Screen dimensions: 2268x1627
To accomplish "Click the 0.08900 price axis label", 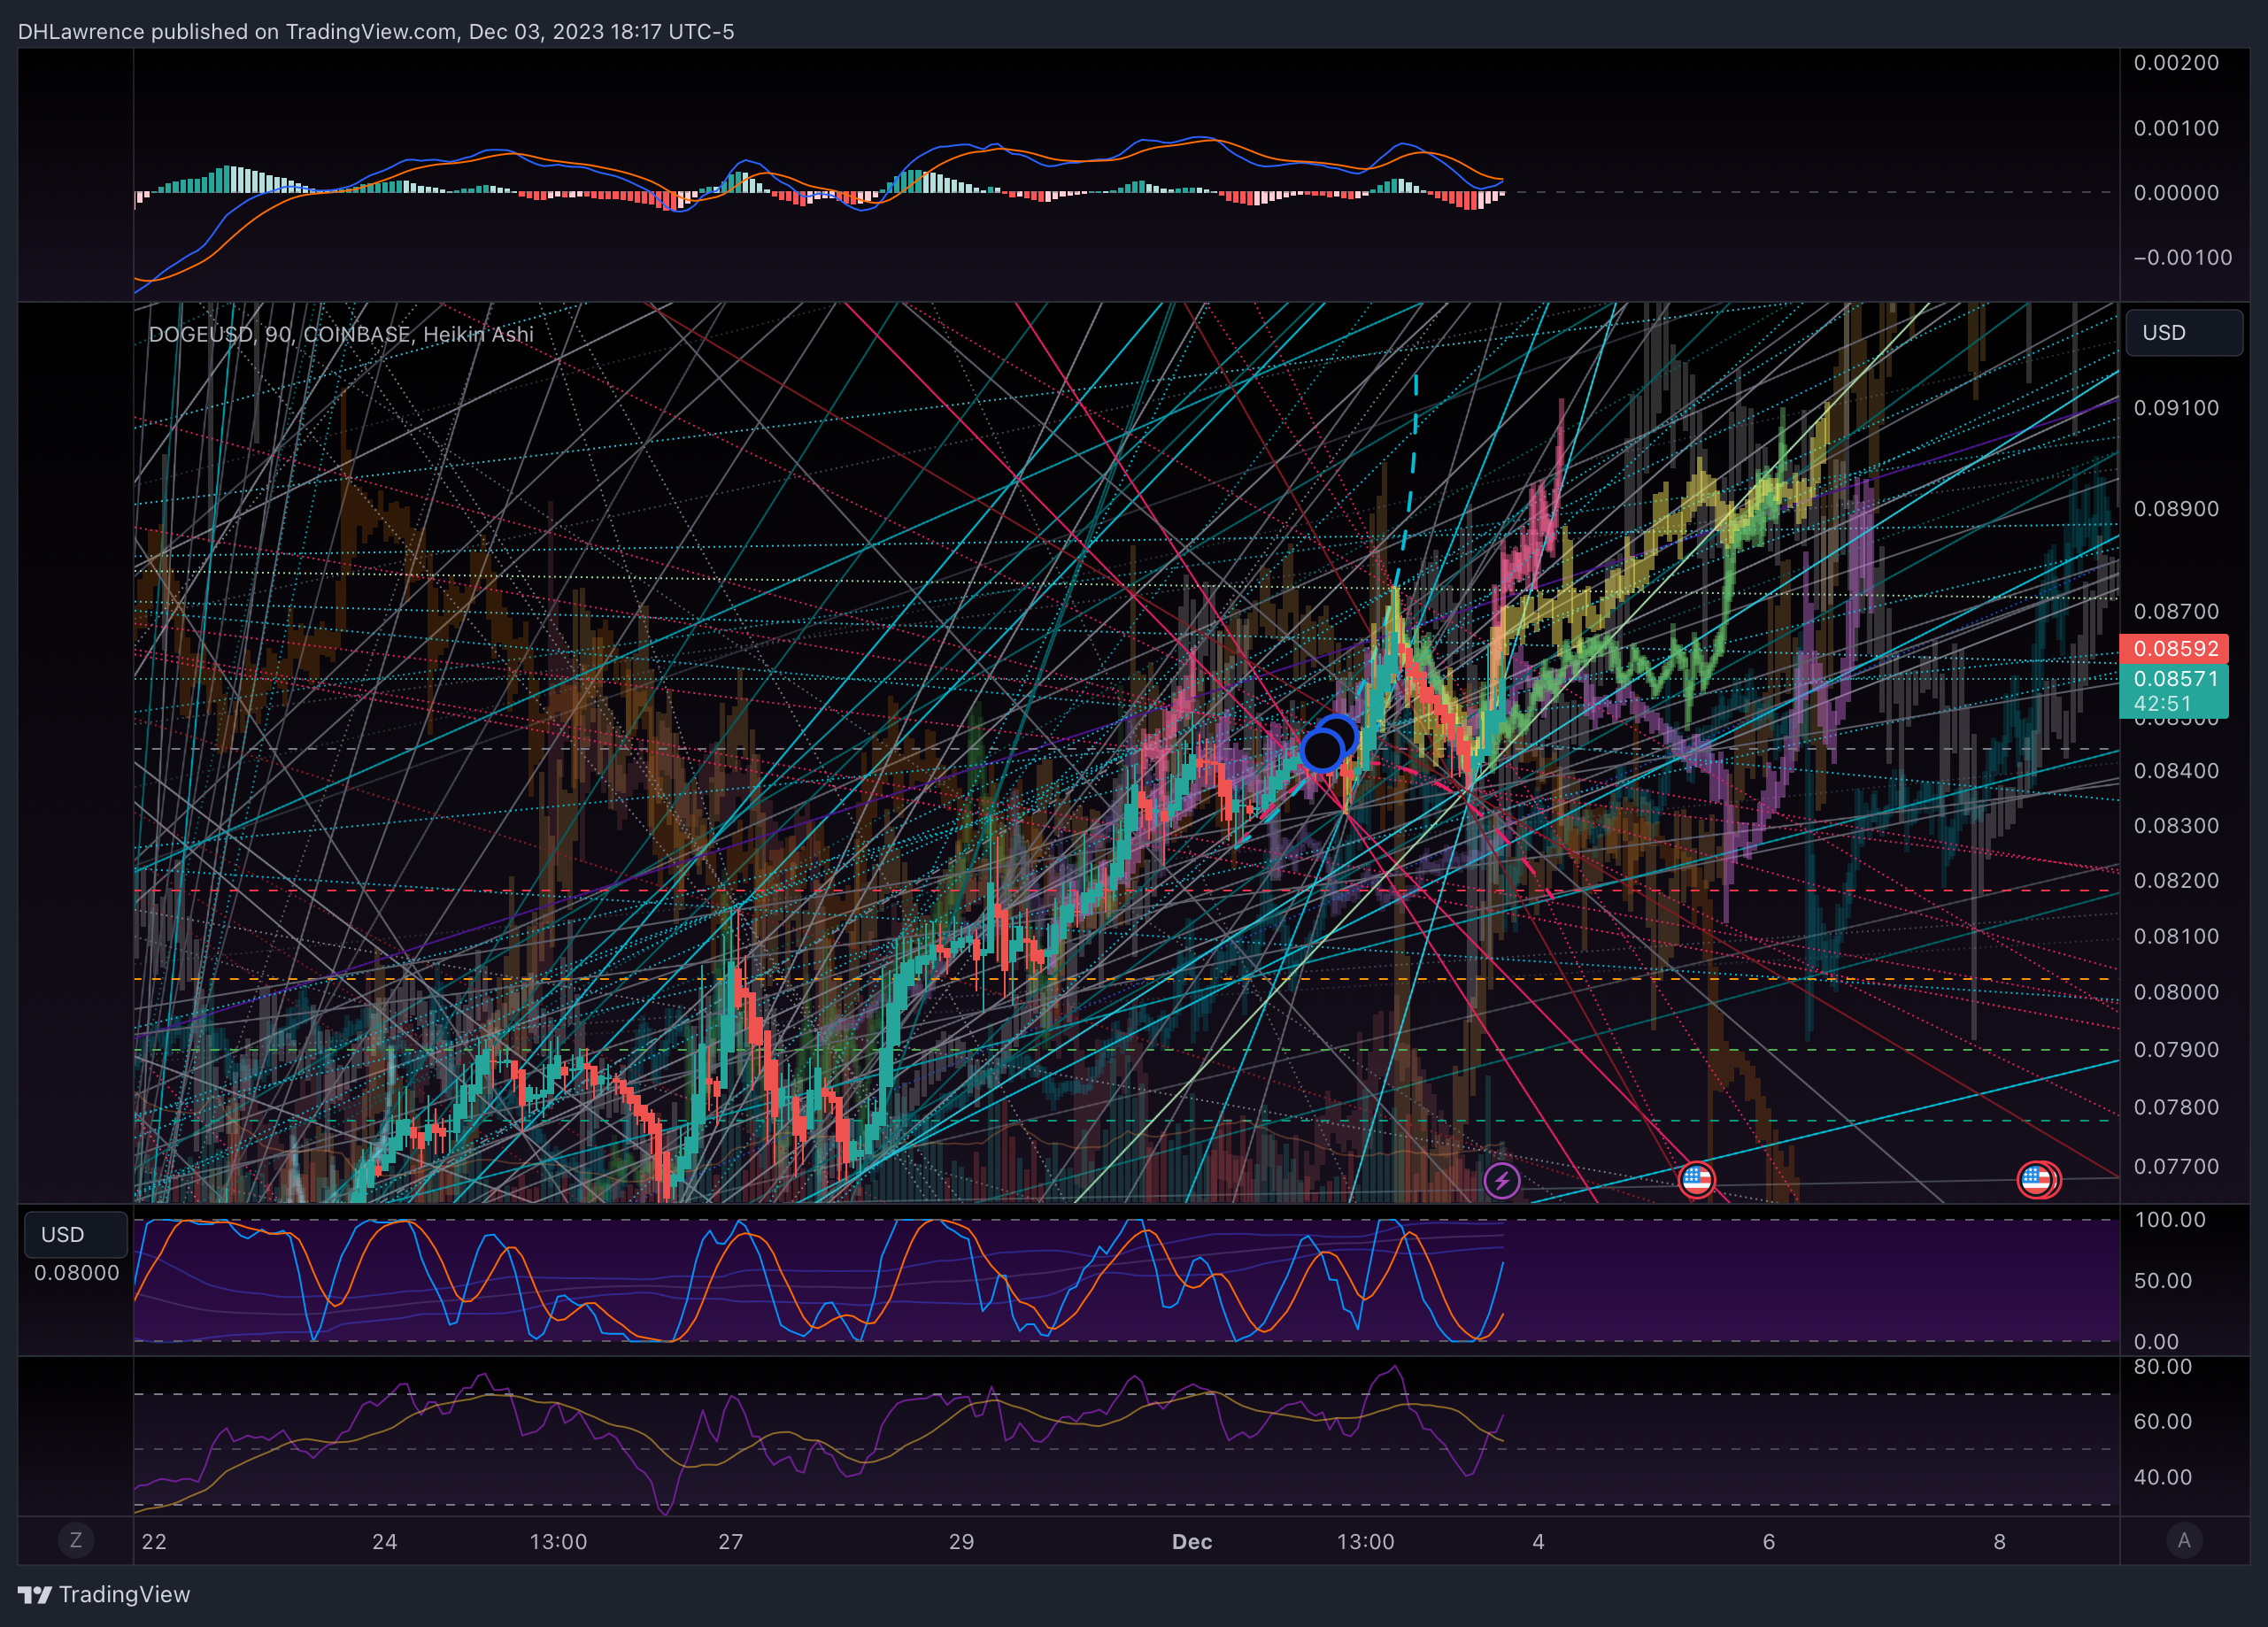I will click(x=2176, y=508).
